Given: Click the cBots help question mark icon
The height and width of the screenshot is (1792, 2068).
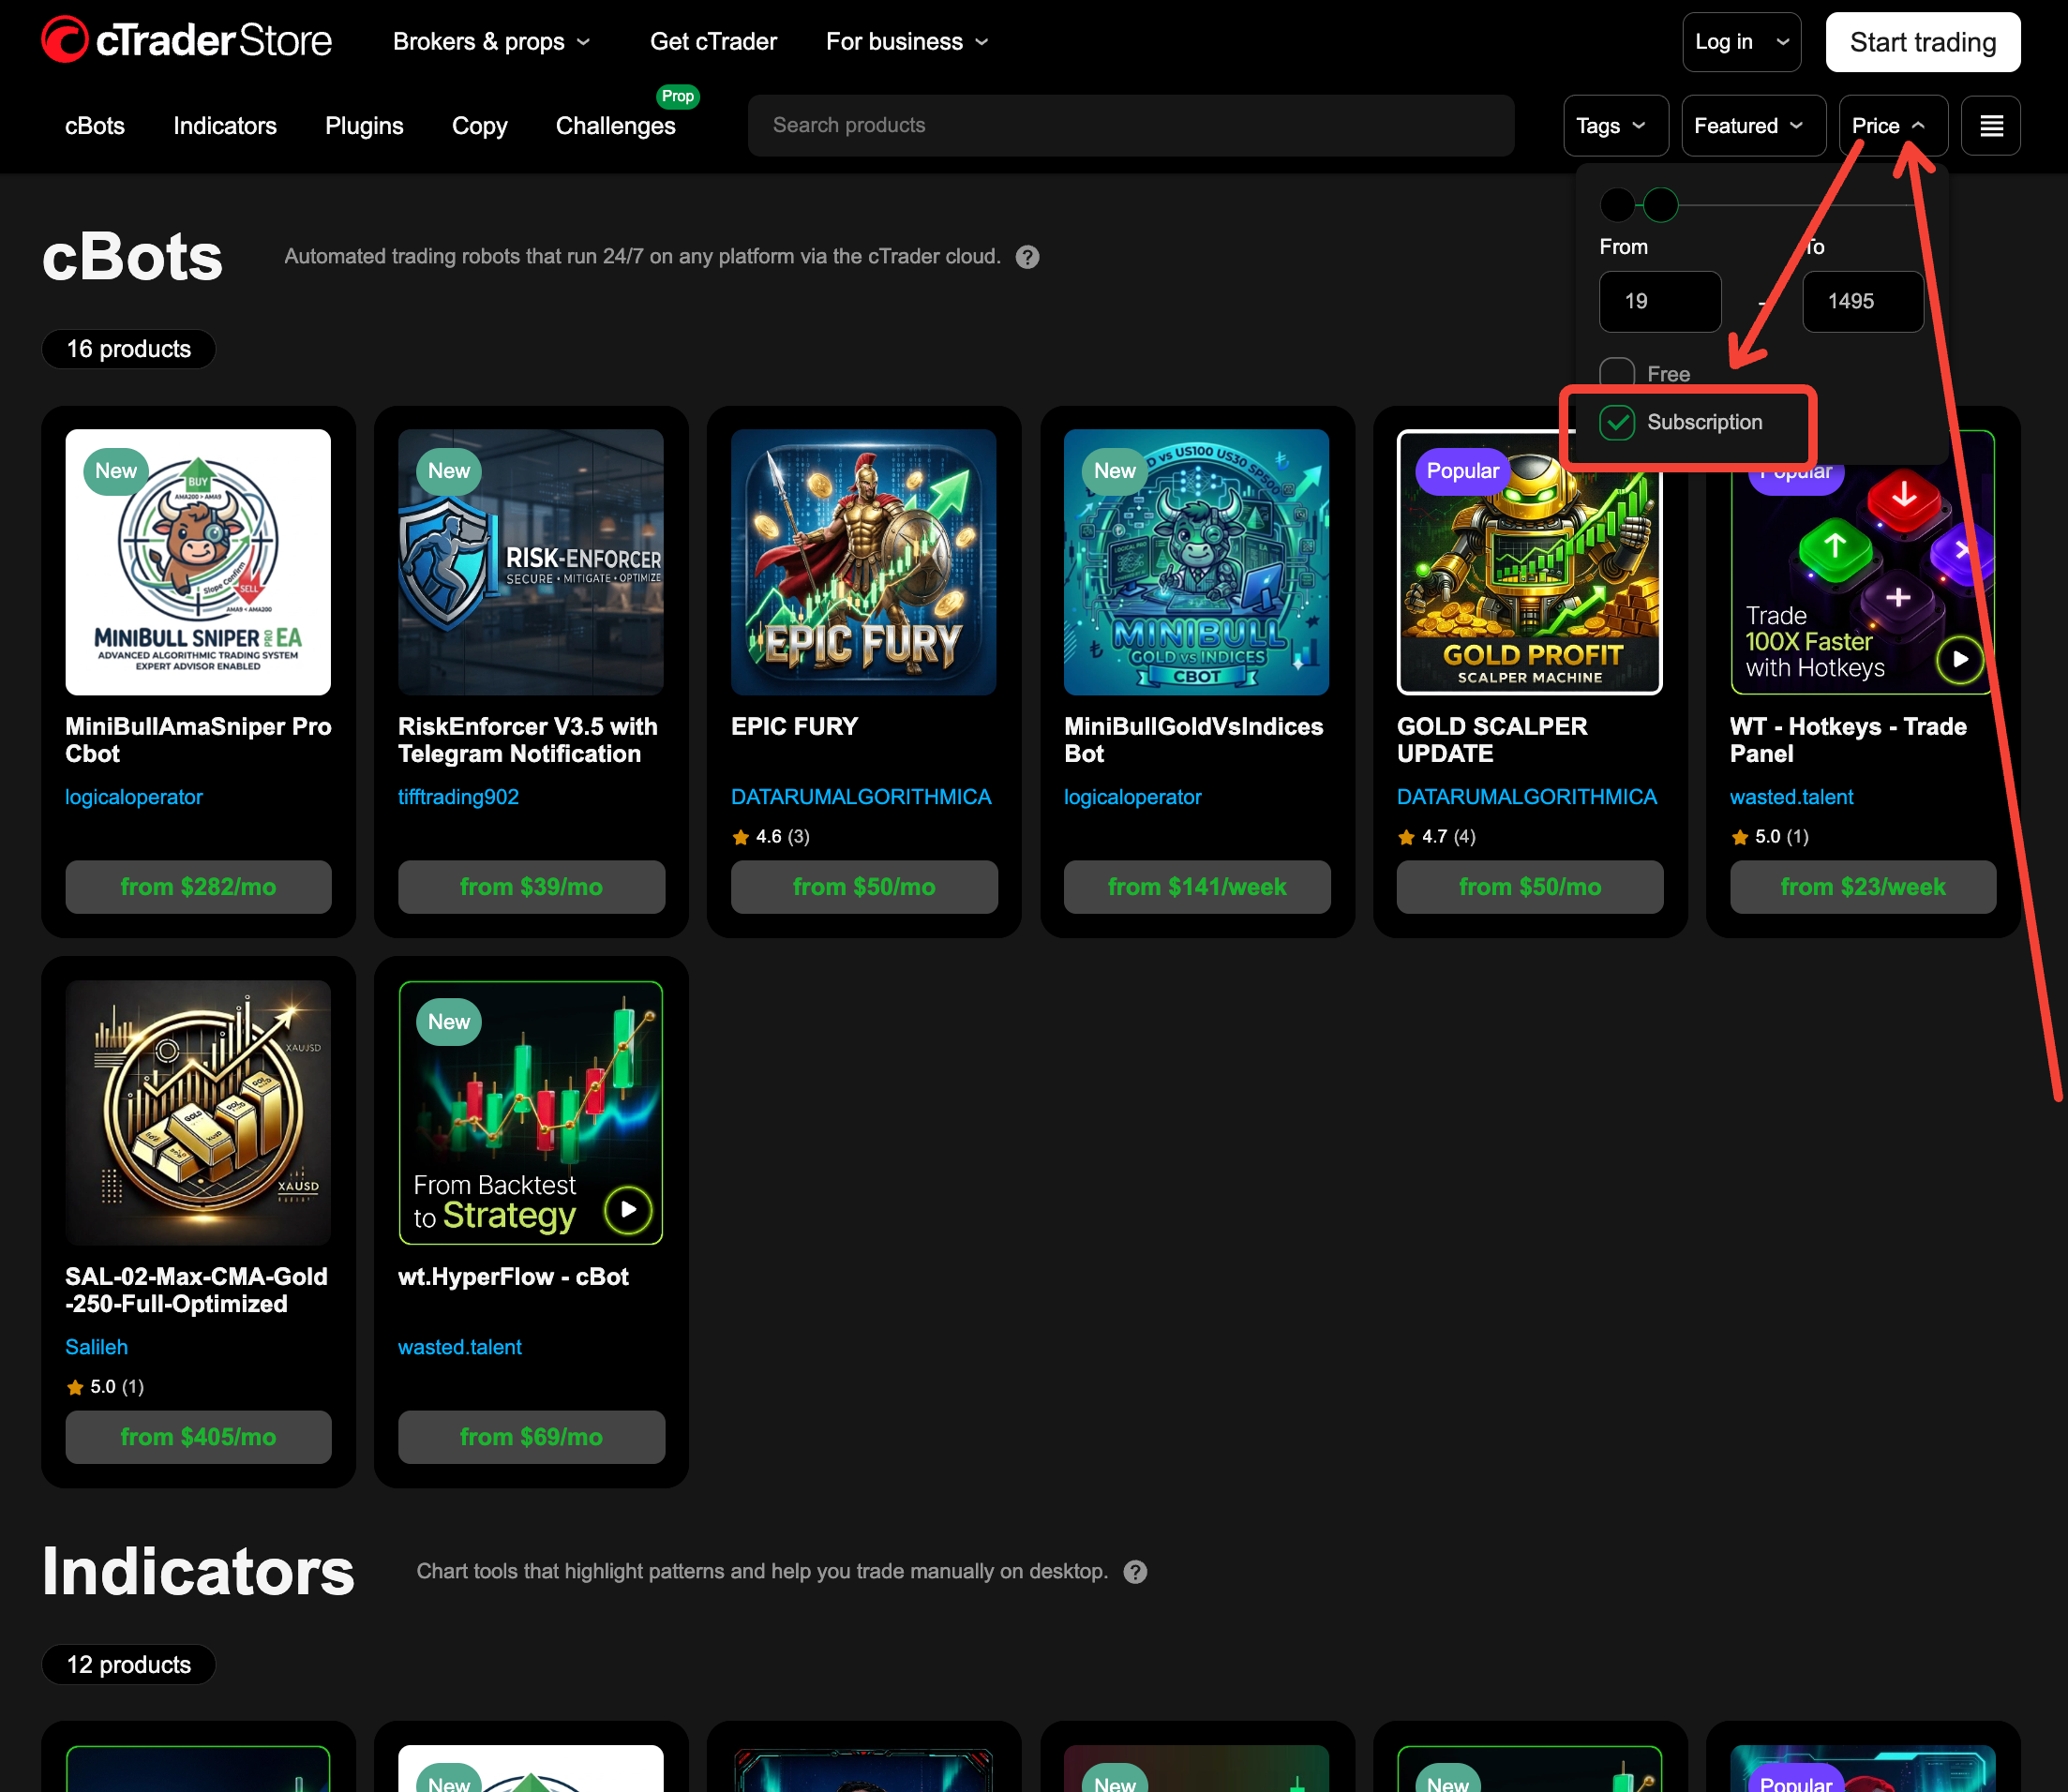Looking at the screenshot, I should tap(1027, 257).
